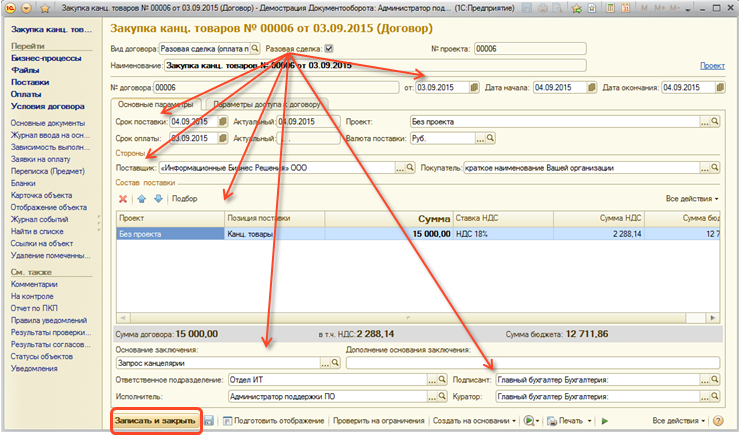Move delivery row up with arrow icon

tap(142, 199)
